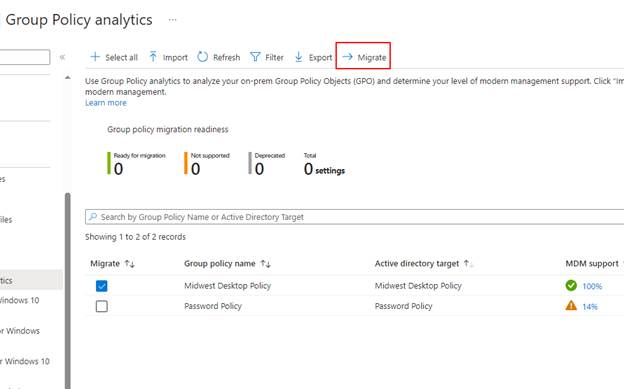Viewport: 624px width, 389px height.
Task: Click the Import label
Action: (x=175, y=57)
